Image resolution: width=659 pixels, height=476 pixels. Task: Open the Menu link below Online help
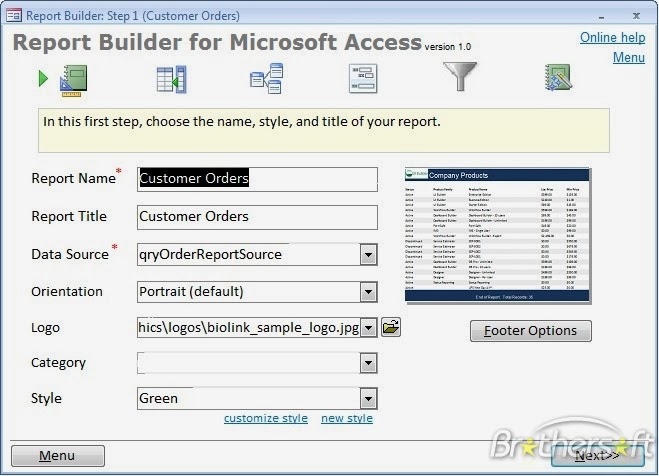click(629, 57)
